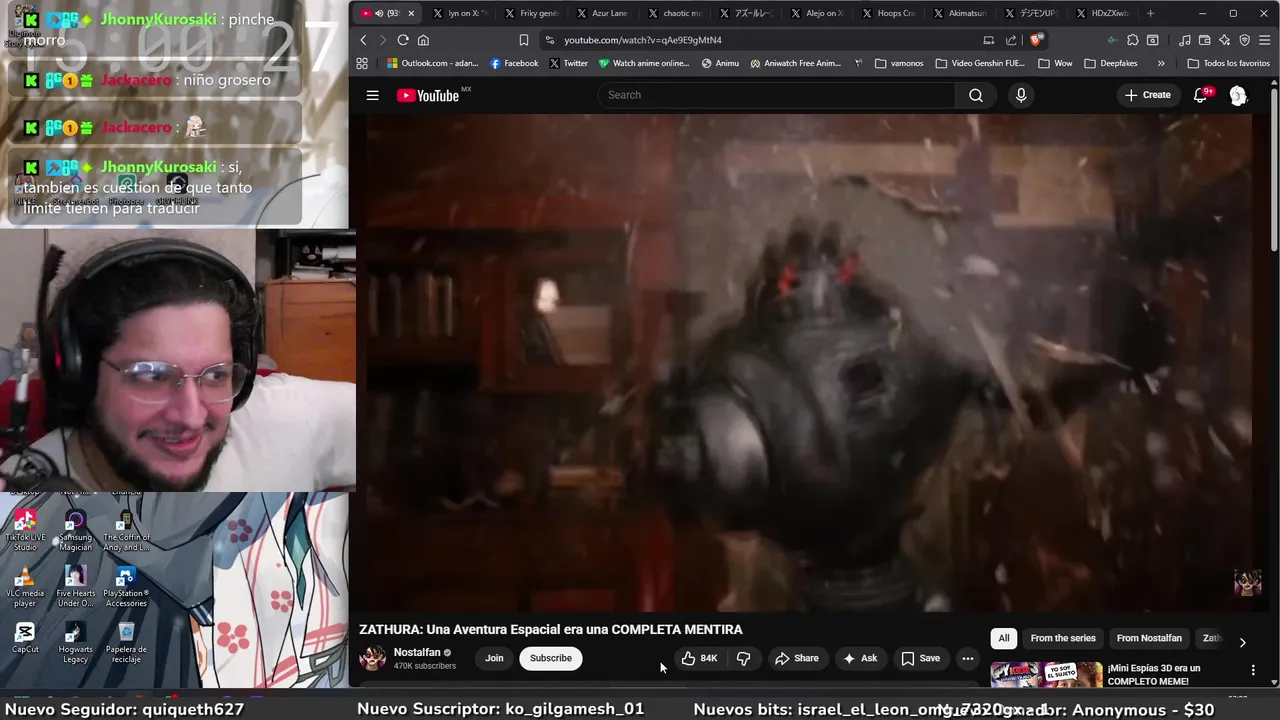Open the Outlook.com bookmark

pyautogui.click(x=432, y=63)
